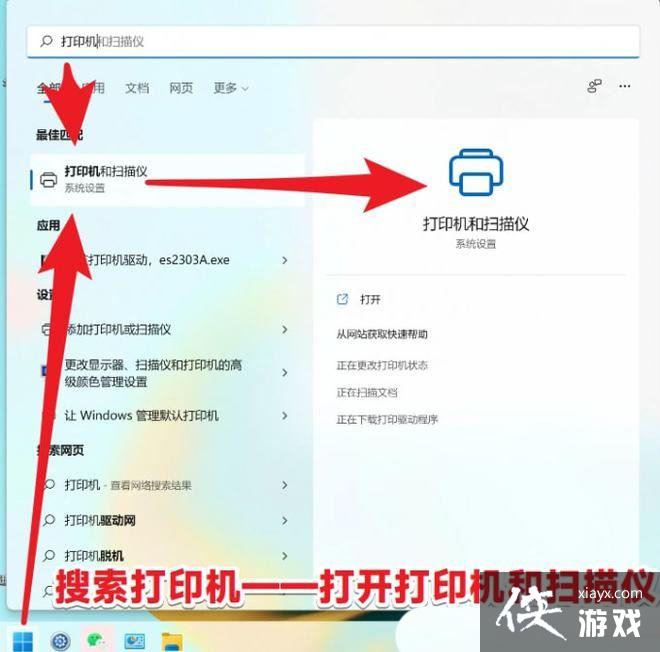
Task: Expand chevron next to 添加打印机或扫描仪
Action: (x=285, y=329)
